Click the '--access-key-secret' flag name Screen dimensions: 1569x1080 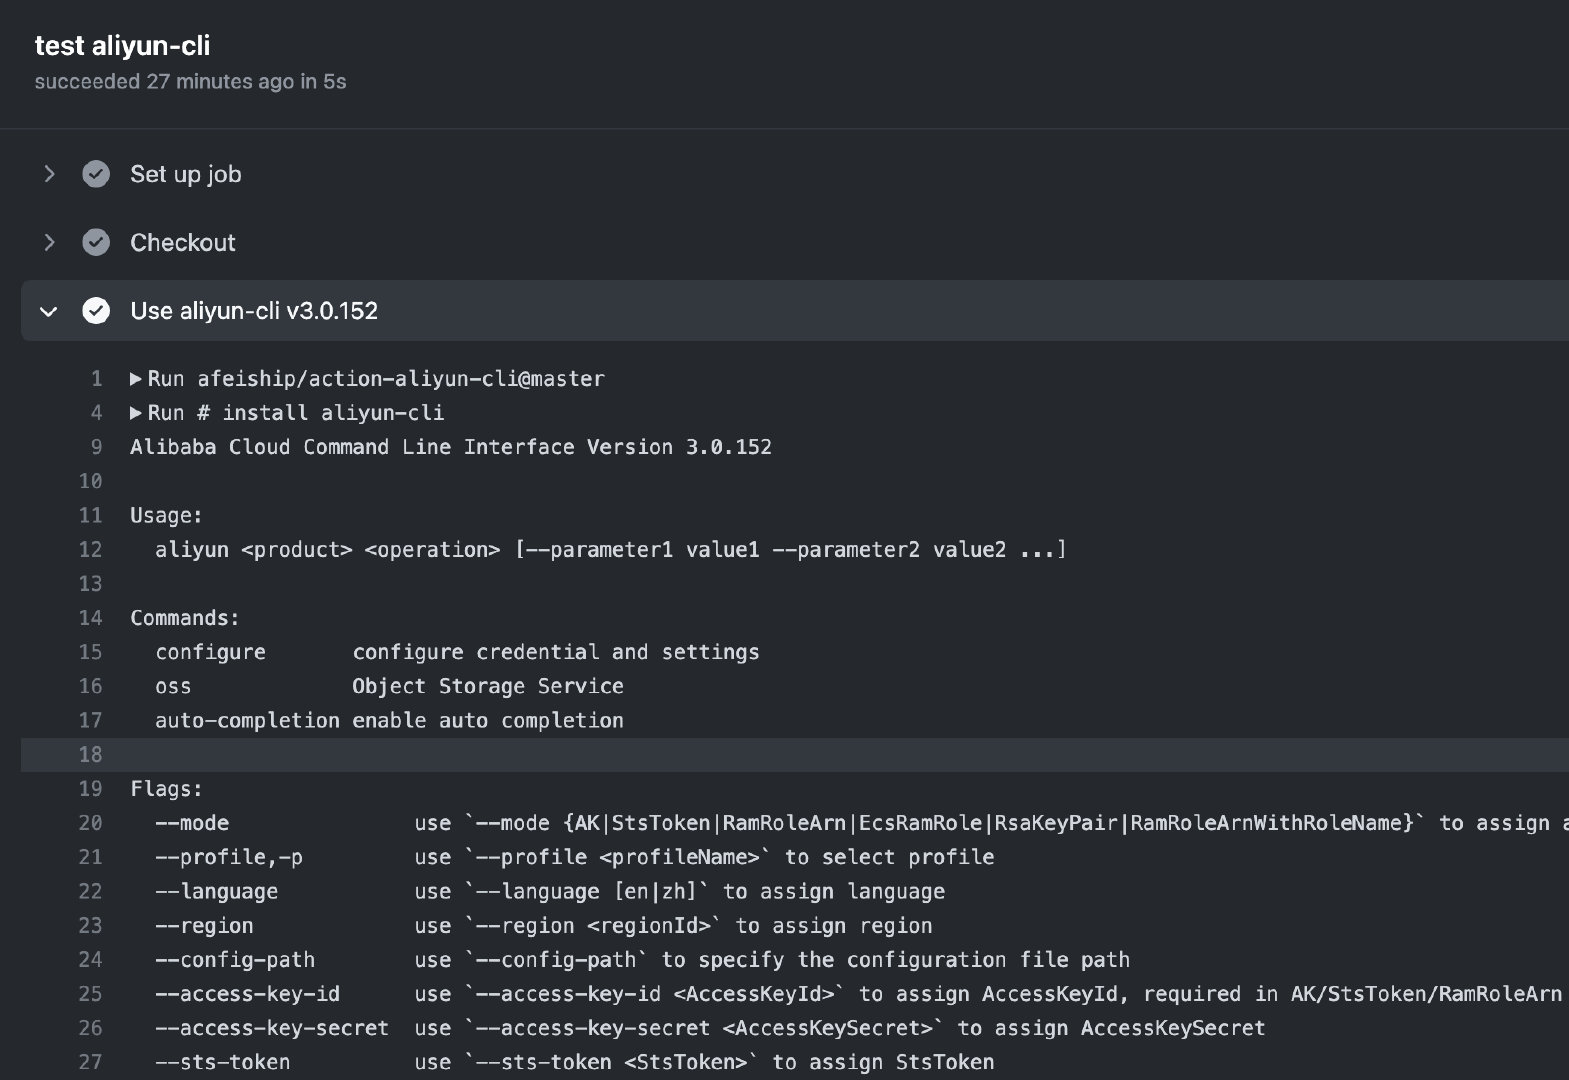pyautogui.click(x=272, y=1028)
